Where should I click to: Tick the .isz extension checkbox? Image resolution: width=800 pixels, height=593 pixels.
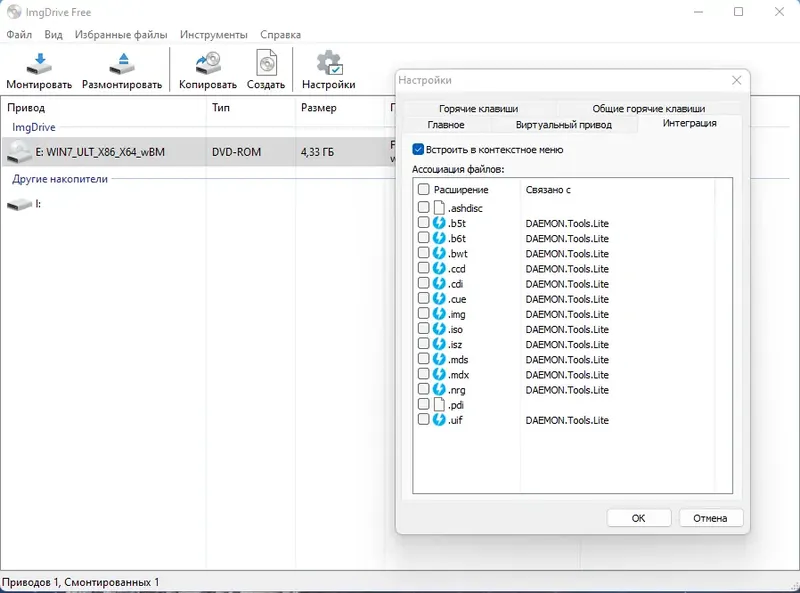pos(423,343)
